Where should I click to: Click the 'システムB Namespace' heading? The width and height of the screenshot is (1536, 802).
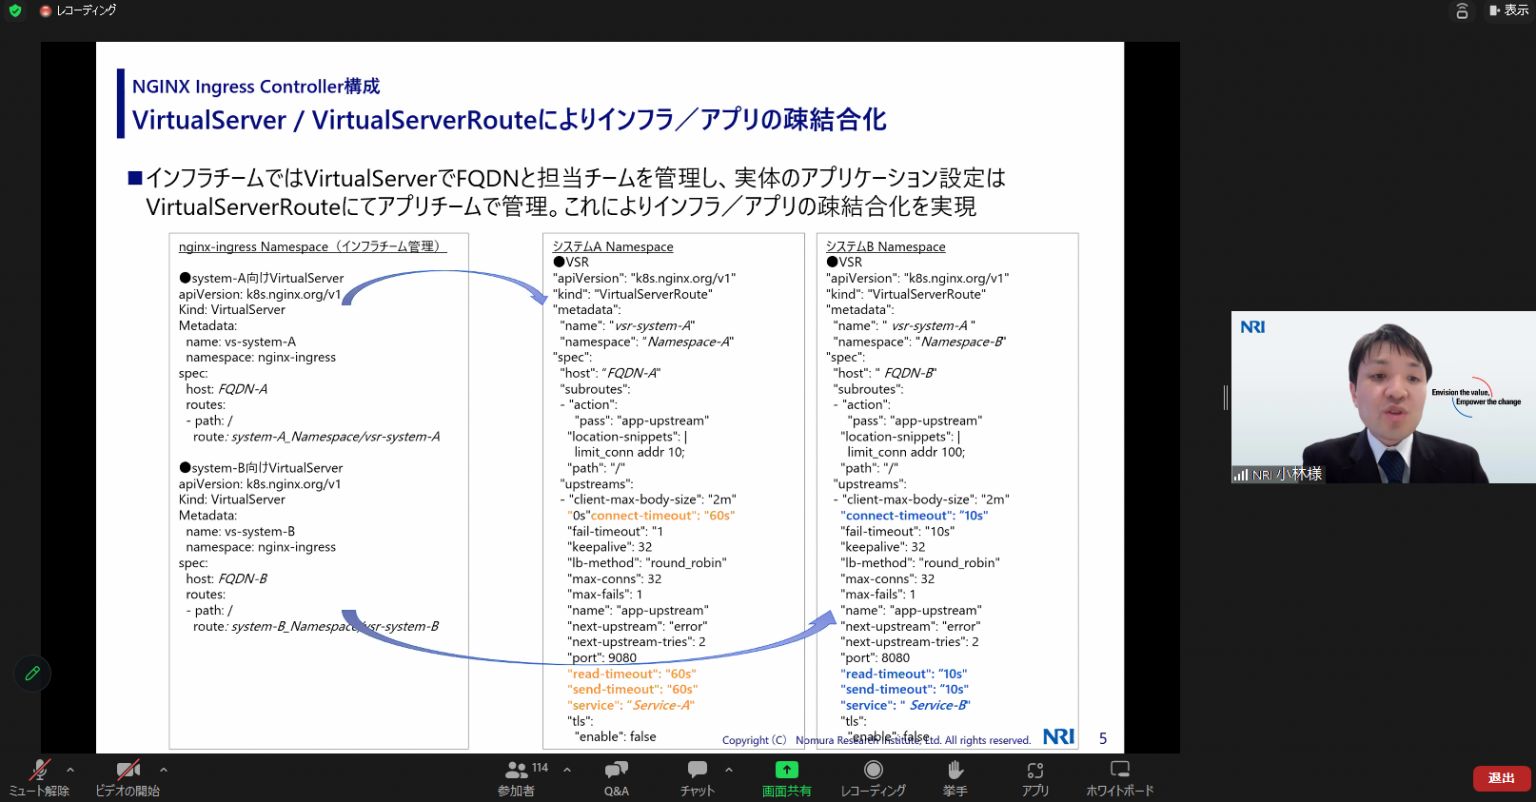click(x=885, y=246)
